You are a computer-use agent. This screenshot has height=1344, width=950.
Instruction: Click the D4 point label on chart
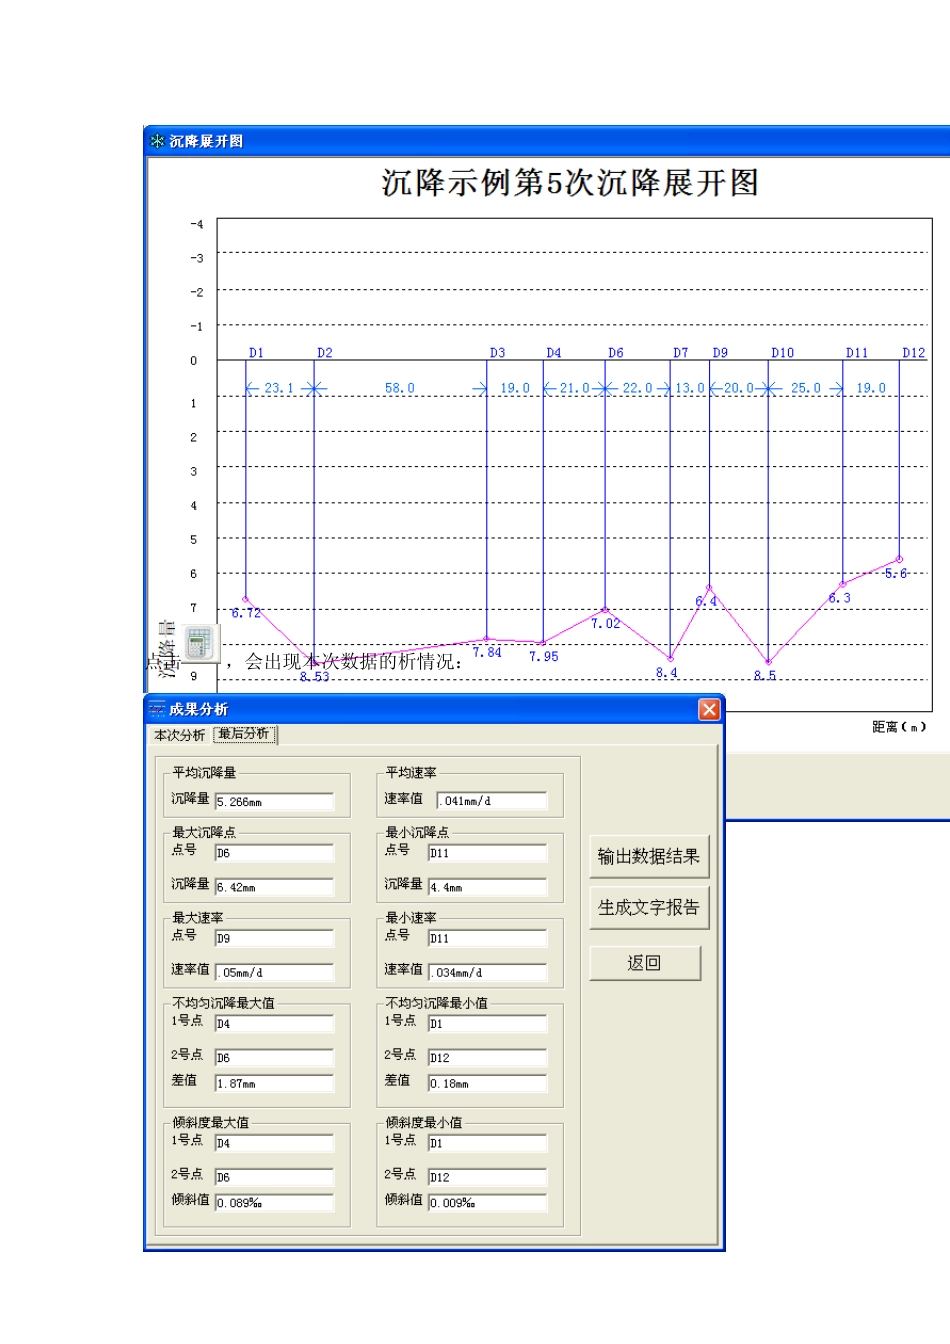(553, 353)
